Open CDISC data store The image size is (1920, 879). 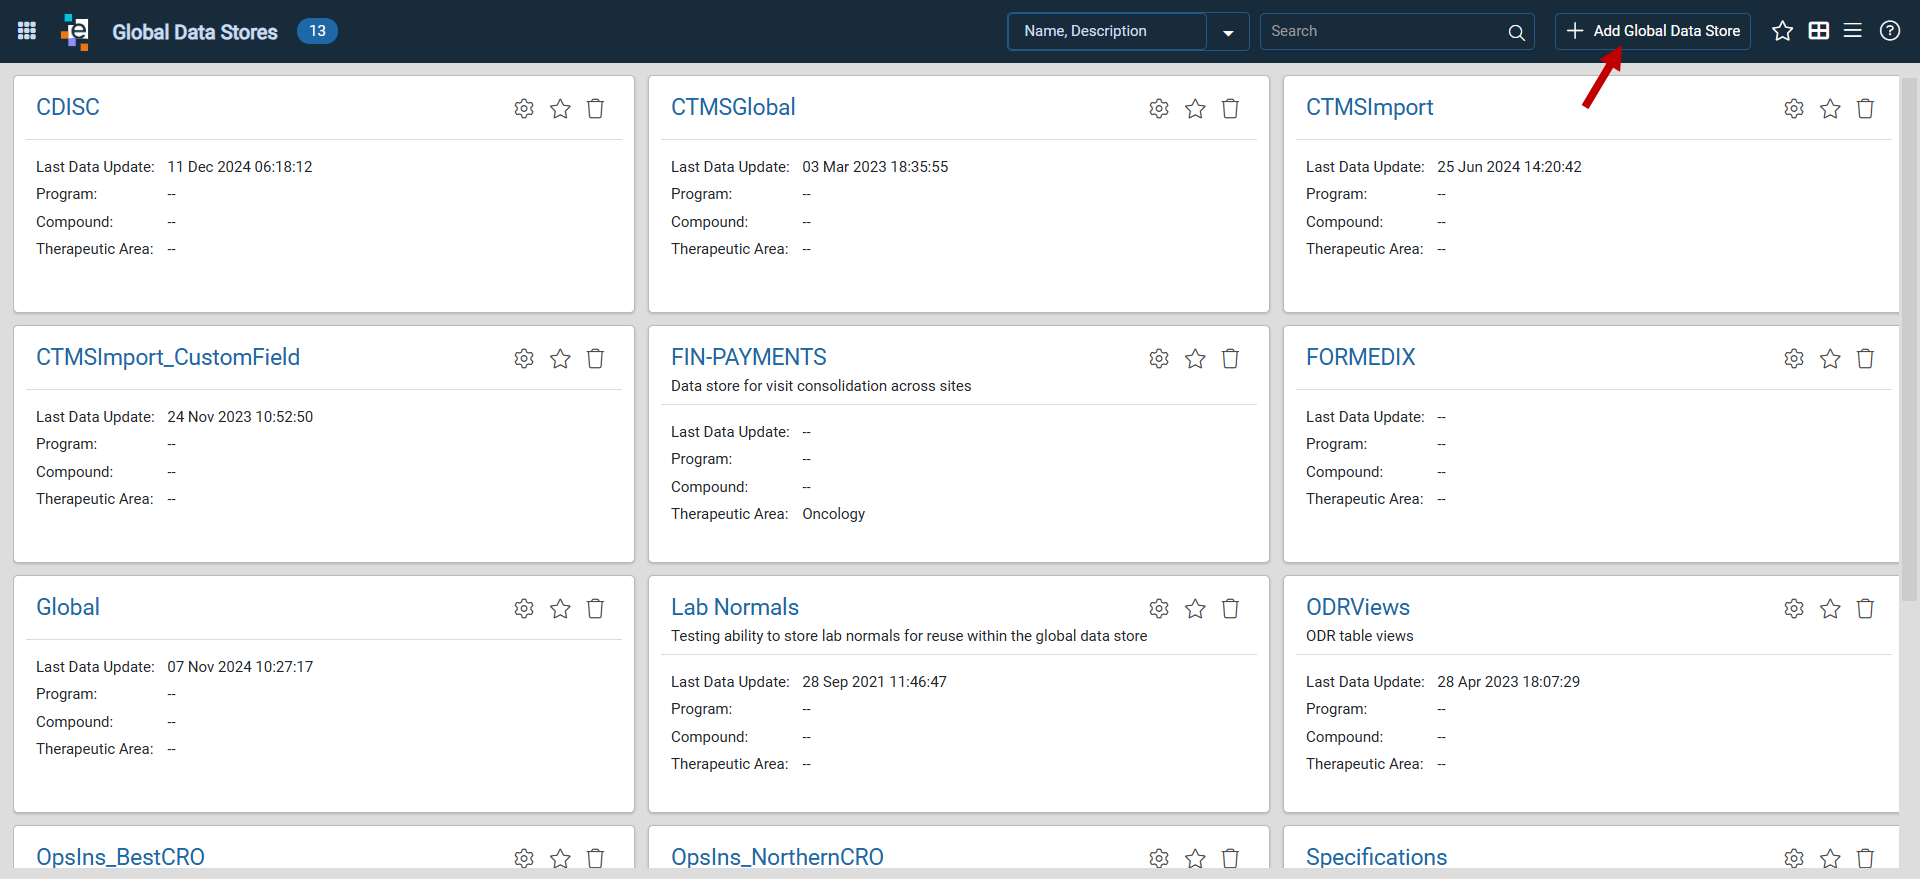(x=68, y=107)
